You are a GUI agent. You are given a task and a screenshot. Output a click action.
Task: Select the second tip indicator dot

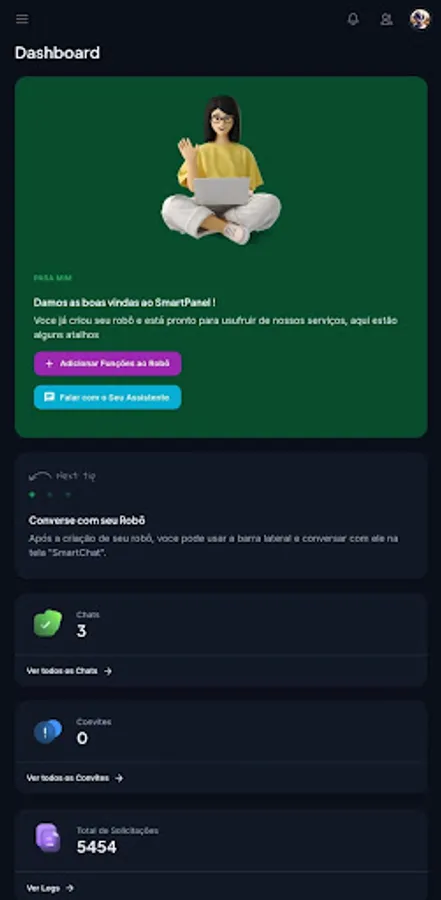(50, 494)
